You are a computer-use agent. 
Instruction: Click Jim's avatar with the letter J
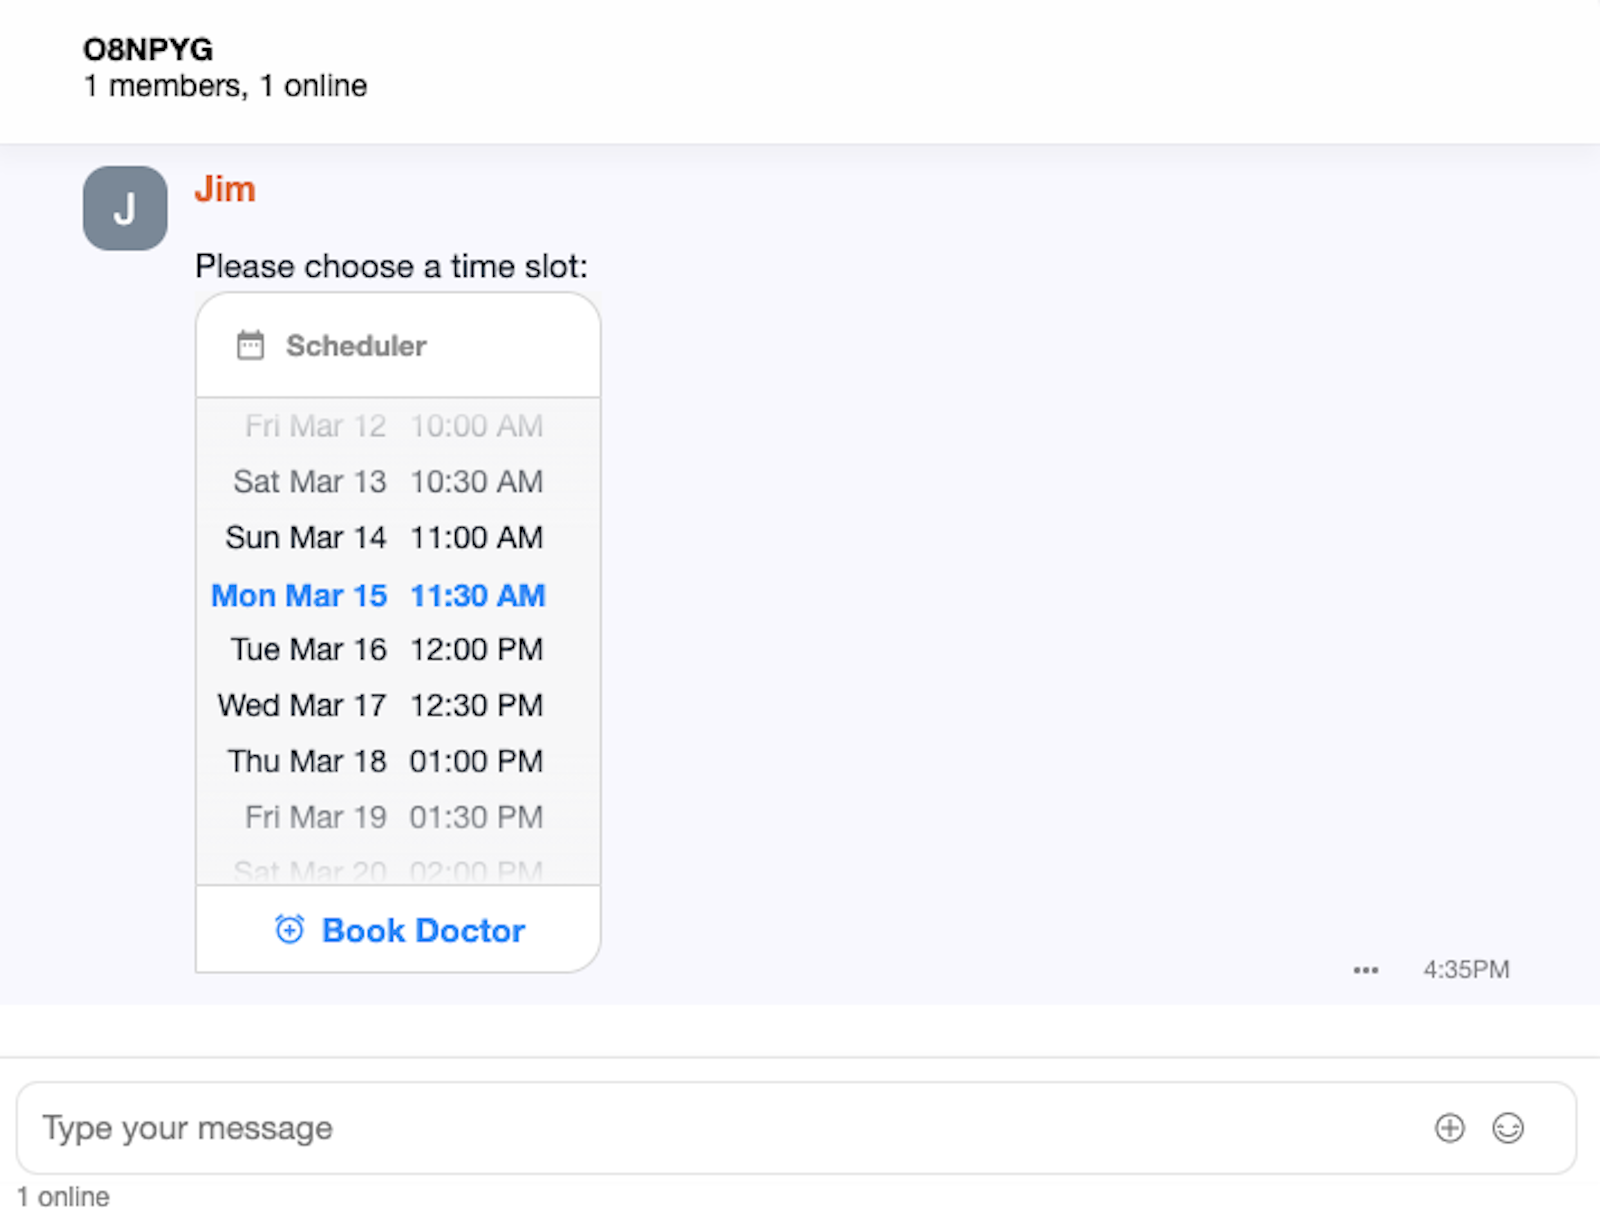coord(124,207)
